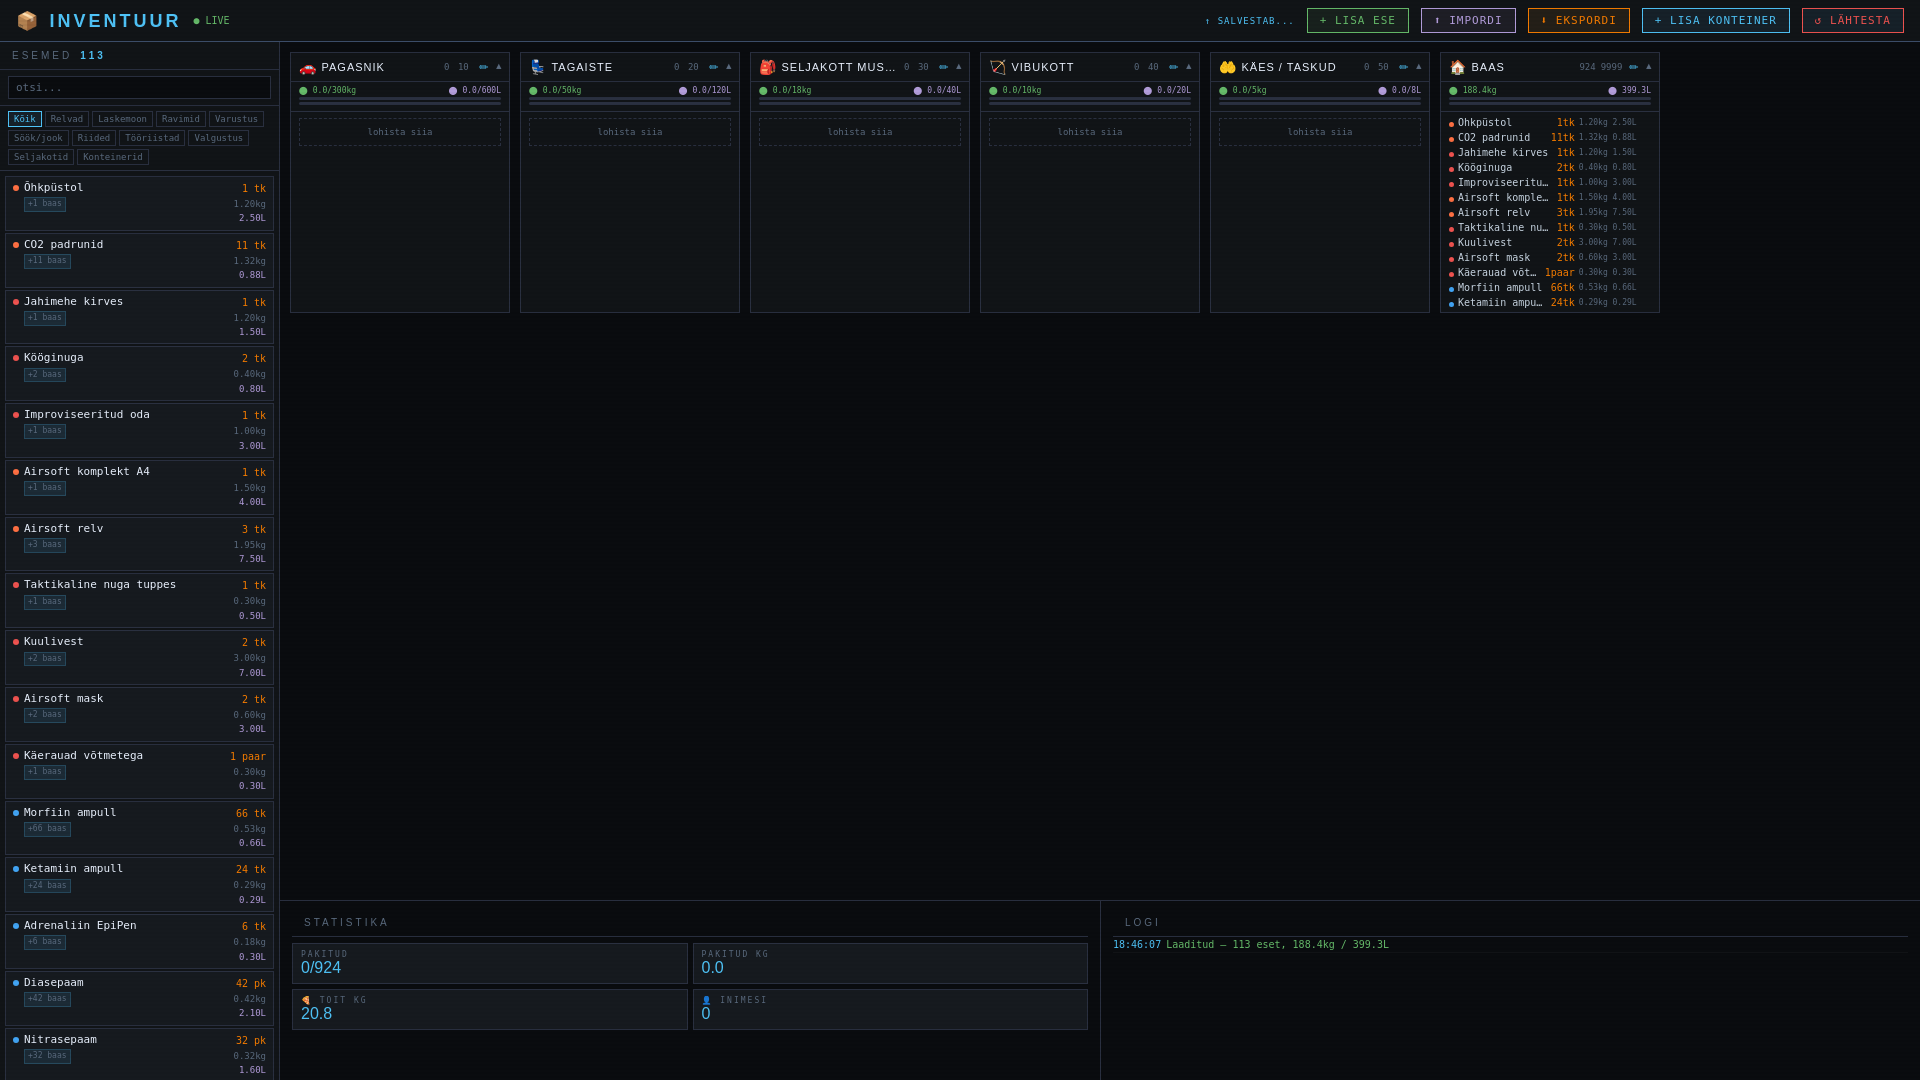Screen dimensions: 1920x1080
Task: Collapse the Vibukott container
Action: click(1189, 67)
